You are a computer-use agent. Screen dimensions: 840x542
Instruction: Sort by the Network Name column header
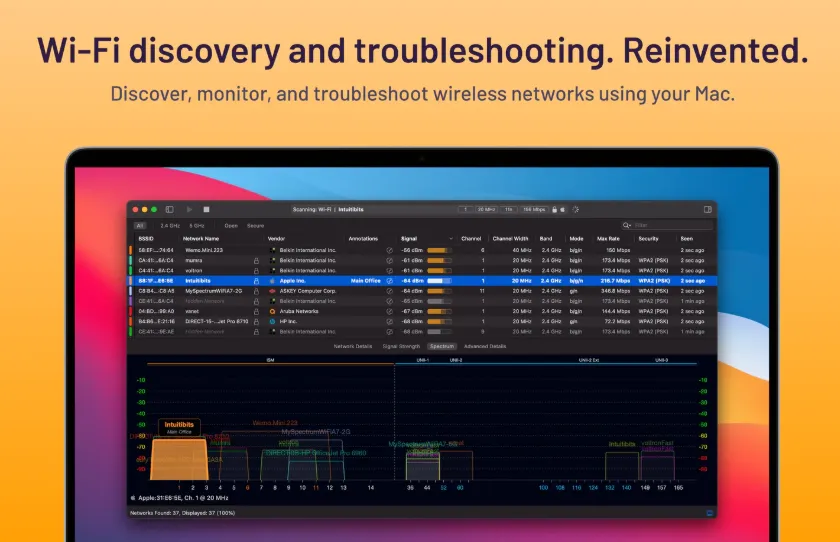coord(201,239)
